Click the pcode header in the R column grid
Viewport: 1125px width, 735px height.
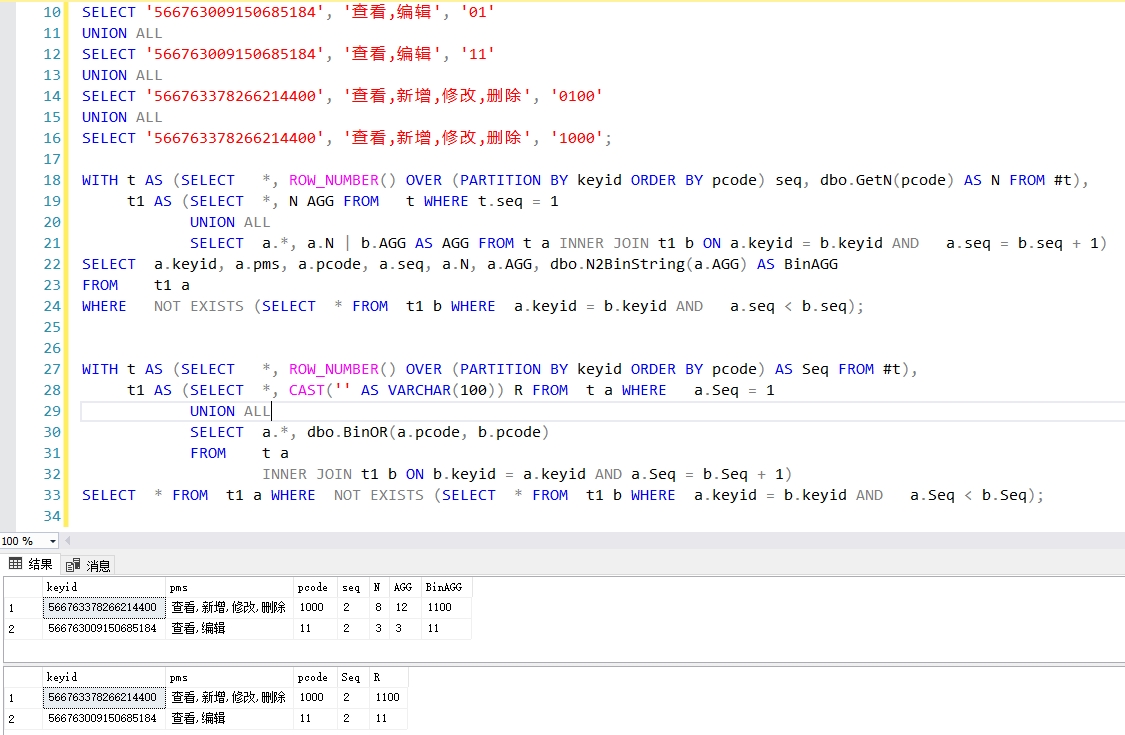coord(314,677)
